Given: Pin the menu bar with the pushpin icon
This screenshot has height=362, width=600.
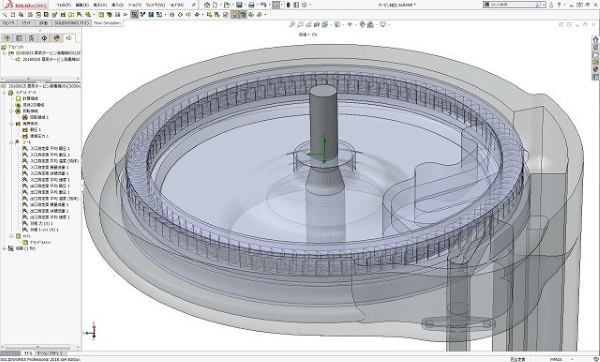Looking at the screenshot, I should point(194,5).
